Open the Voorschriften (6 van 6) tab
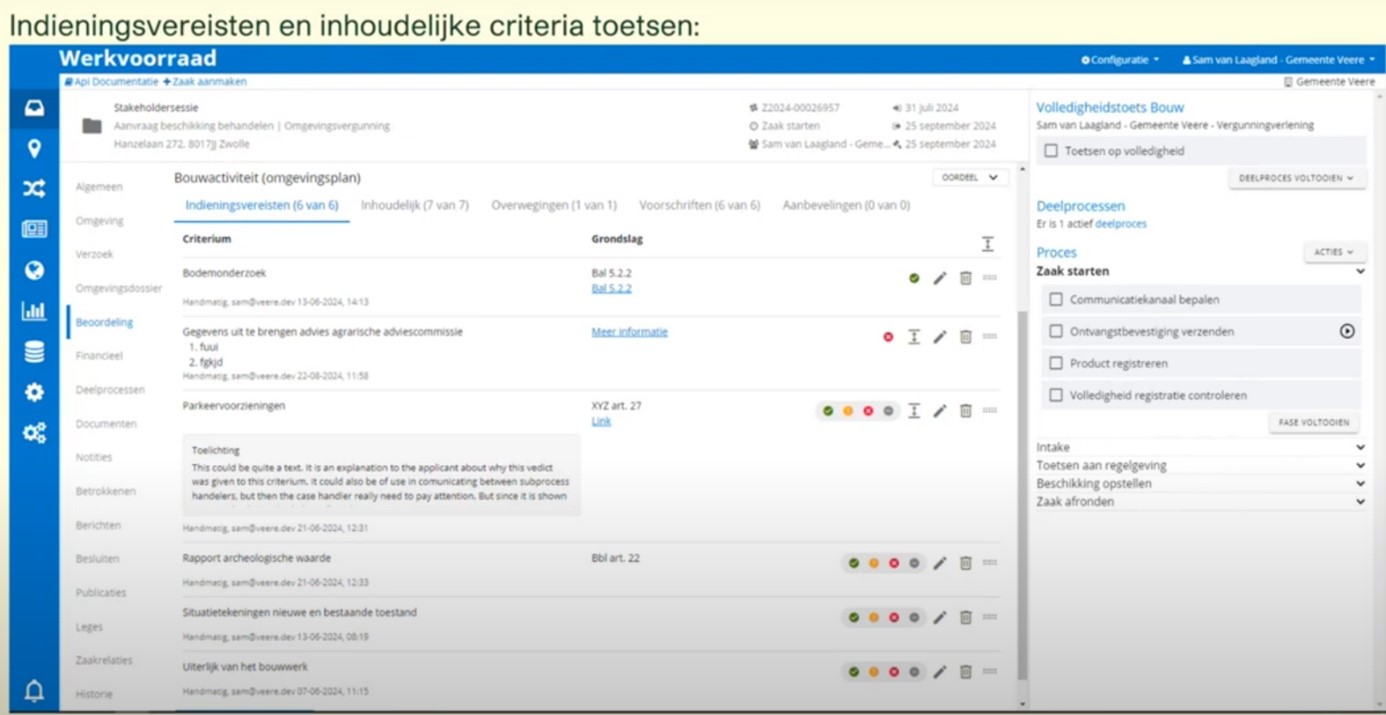 coord(699,205)
